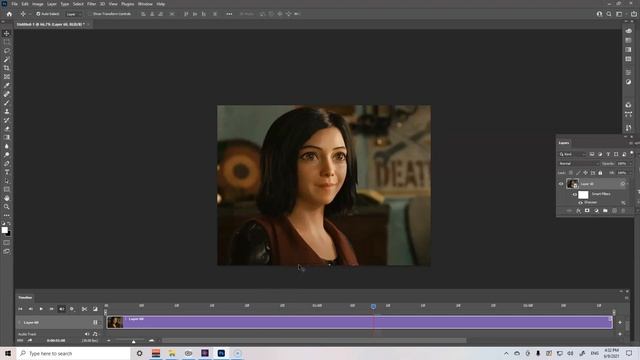The height and width of the screenshot is (360, 640).
Task: Open the Auto-Select Layer dropdown
Action: [74, 14]
